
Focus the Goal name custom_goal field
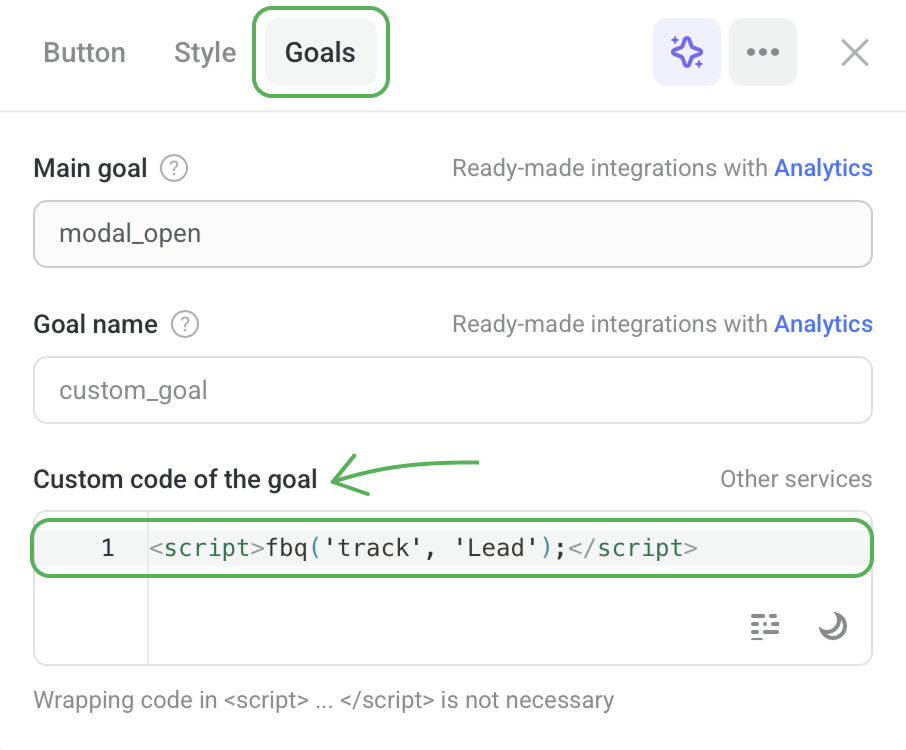pos(453,390)
